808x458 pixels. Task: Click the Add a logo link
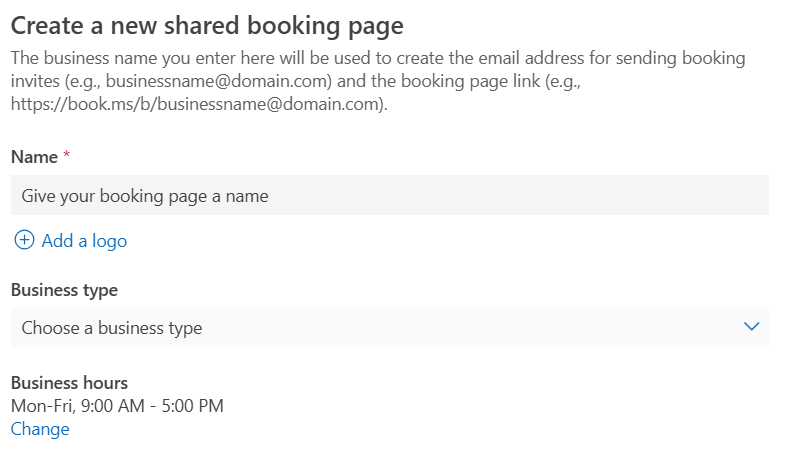[x=71, y=241]
